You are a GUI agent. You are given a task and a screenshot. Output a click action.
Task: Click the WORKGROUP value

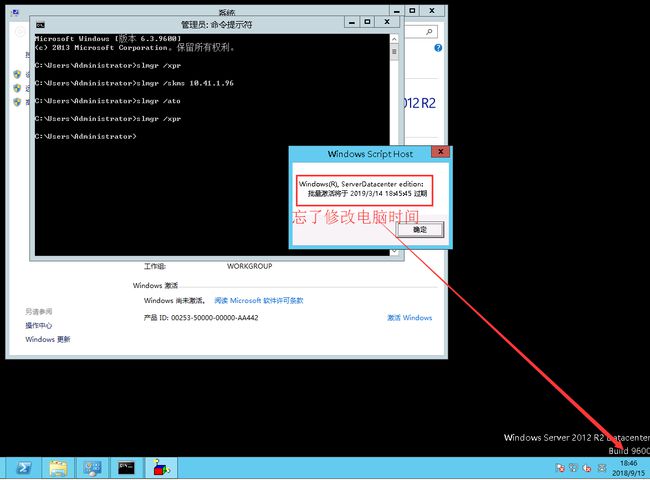(x=250, y=266)
